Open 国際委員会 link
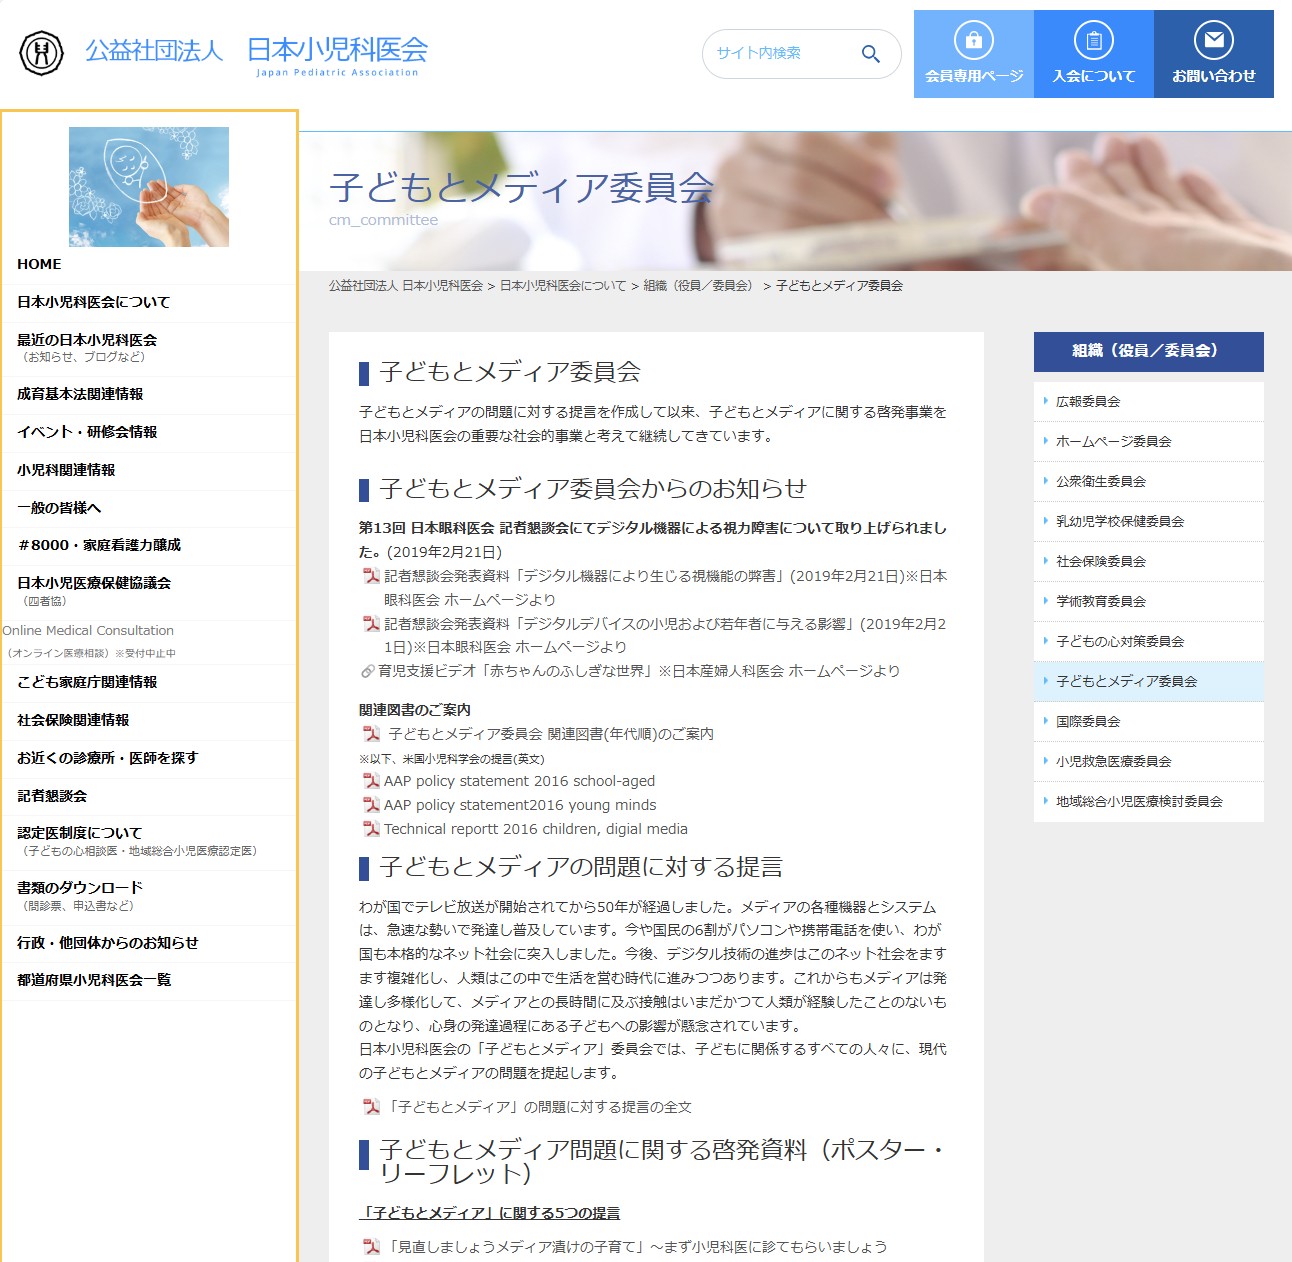 pyautogui.click(x=1149, y=722)
